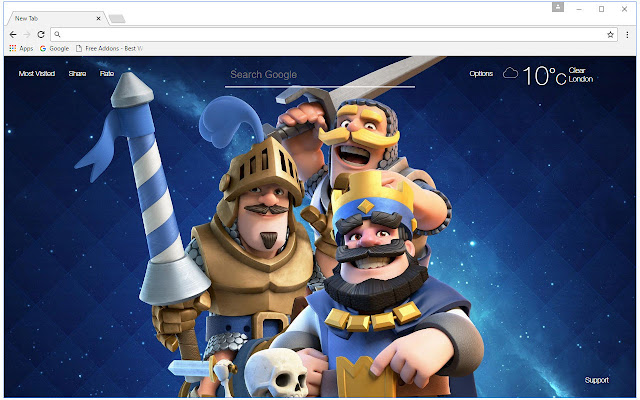Image resolution: width=640 pixels, height=400 pixels.
Task: Close the New Tab tab
Action: pos(98,18)
